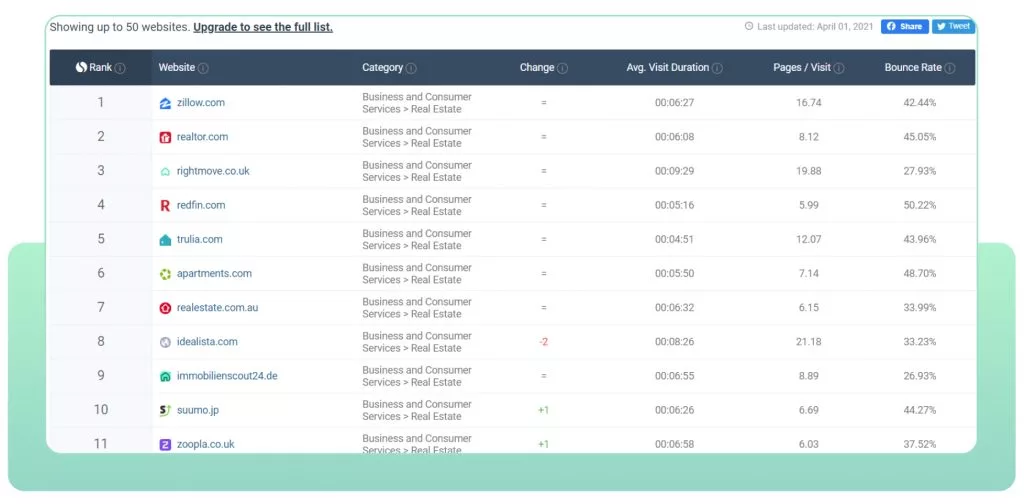Open the realtor.com website link
Image resolution: width=1024 pixels, height=504 pixels.
pos(202,136)
